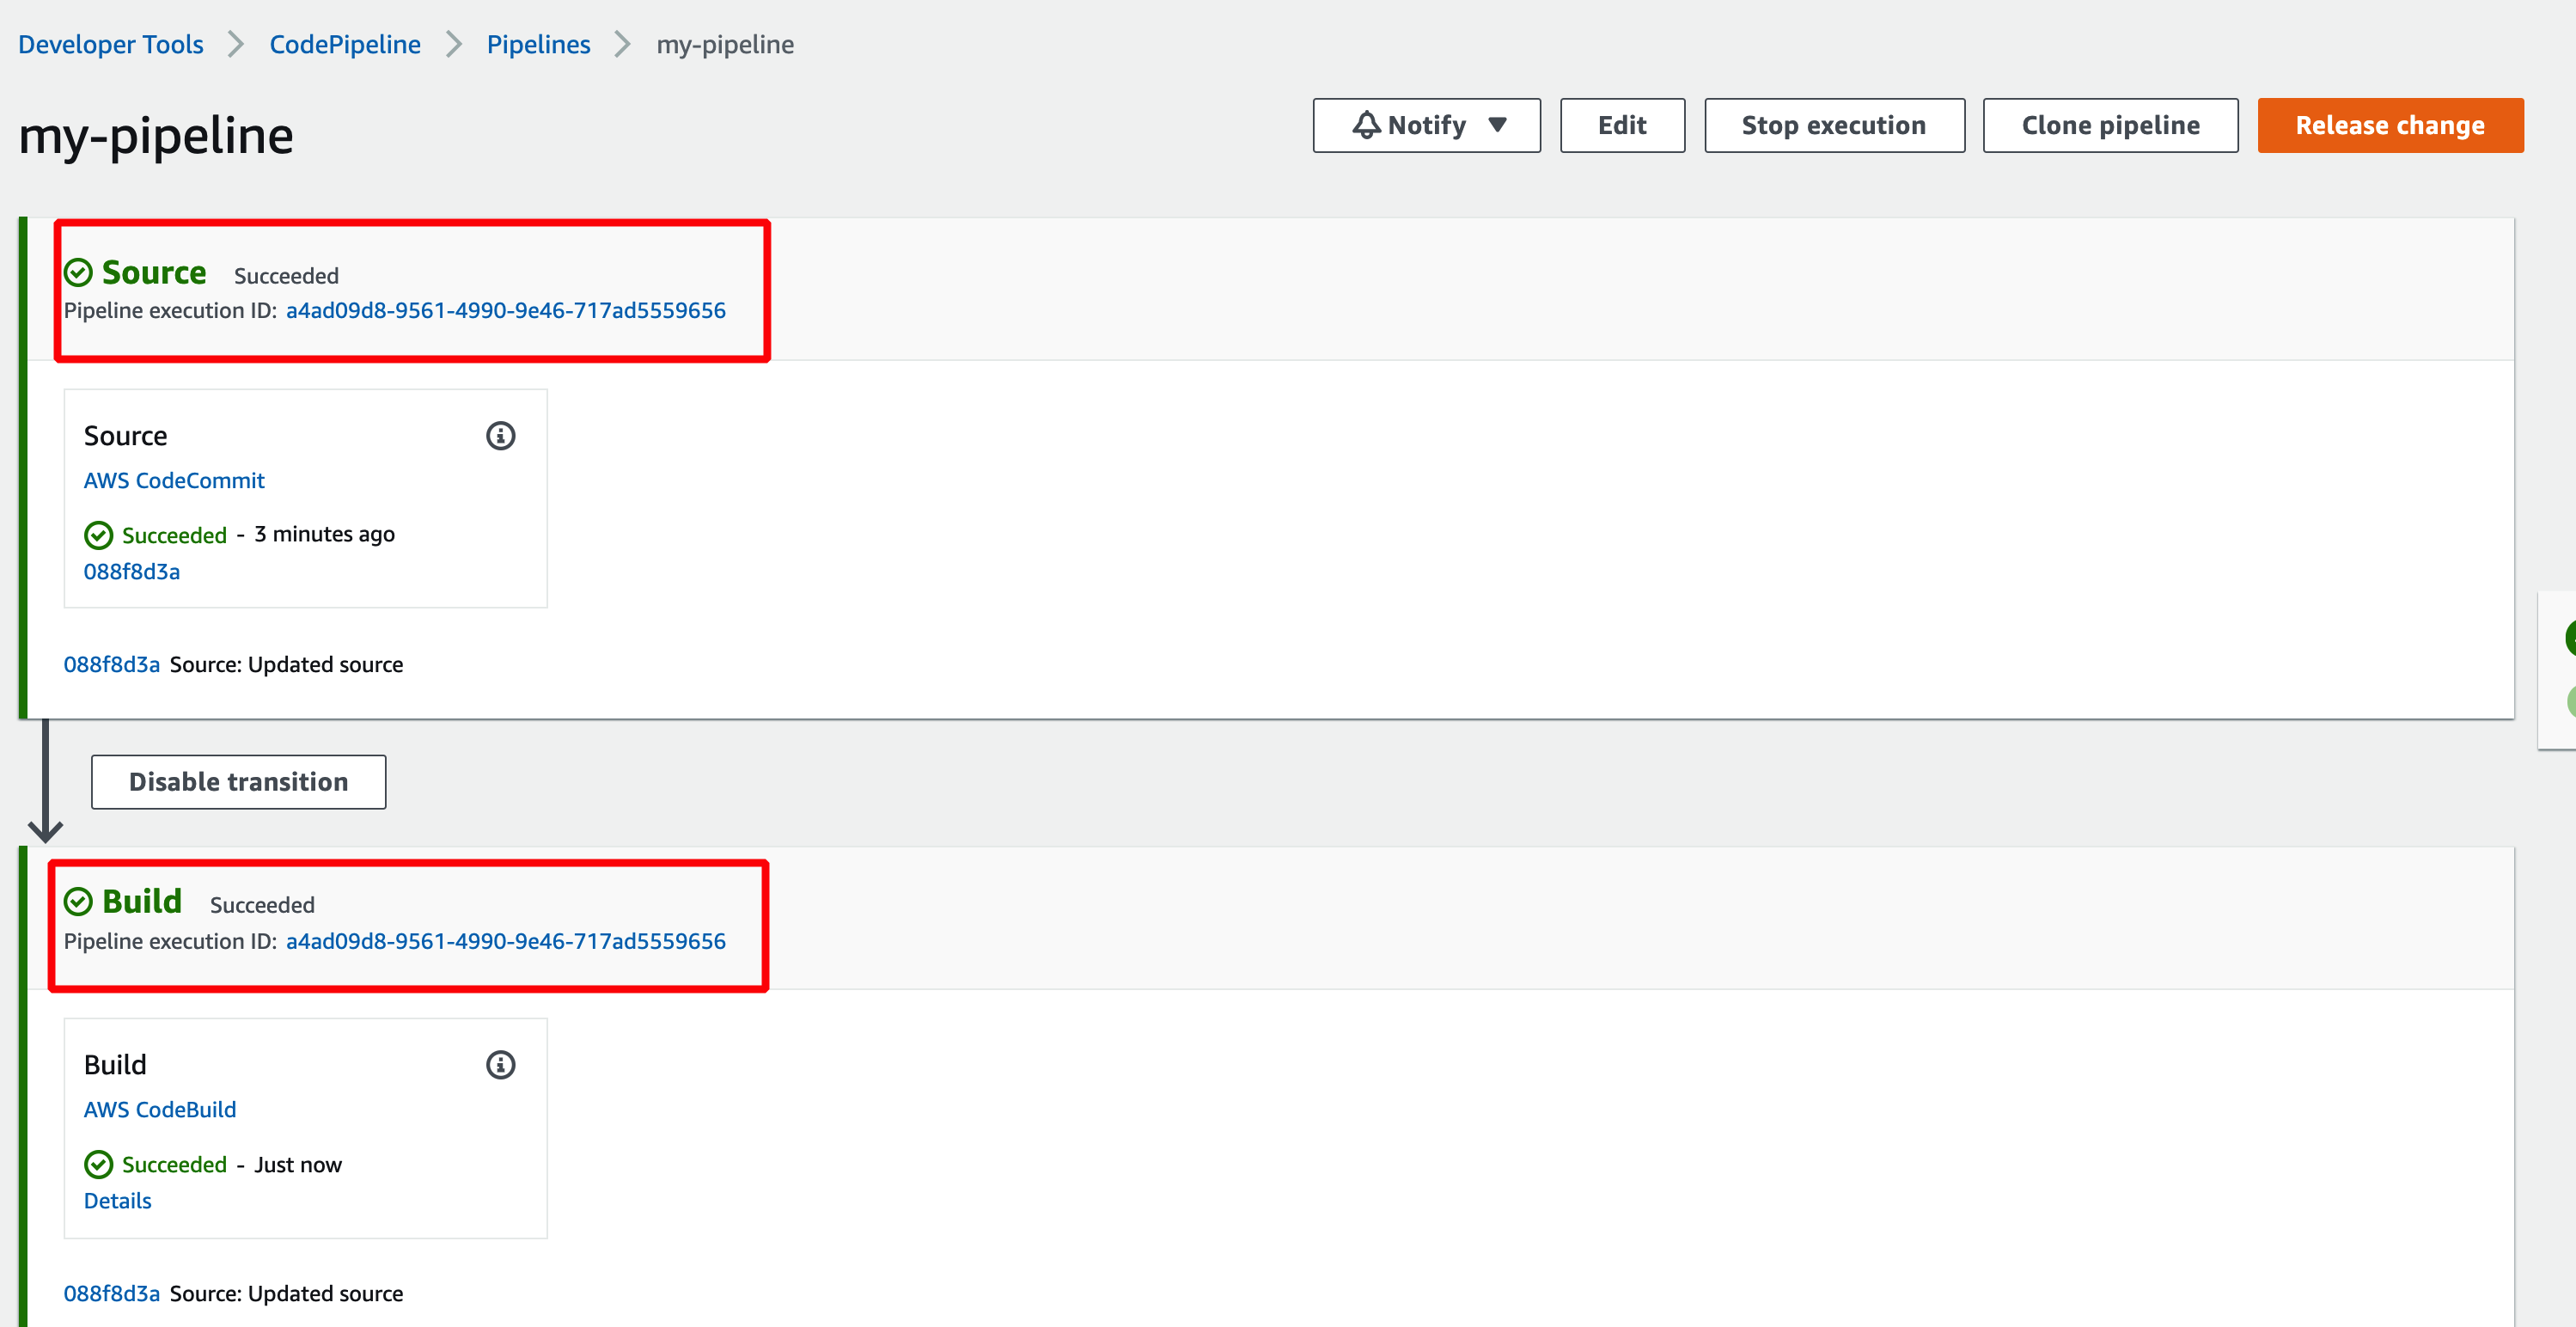
Task: Click the Clone pipeline button
Action: pyautogui.click(x=2110, y=125)
